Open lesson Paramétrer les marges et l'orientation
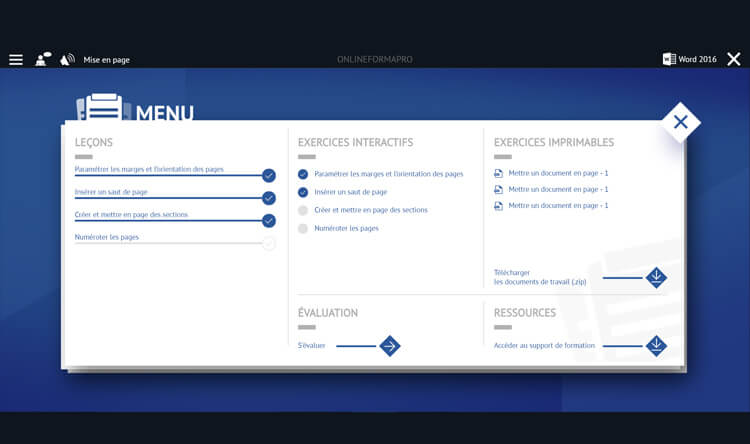750x444 pixels. point(149,169)
